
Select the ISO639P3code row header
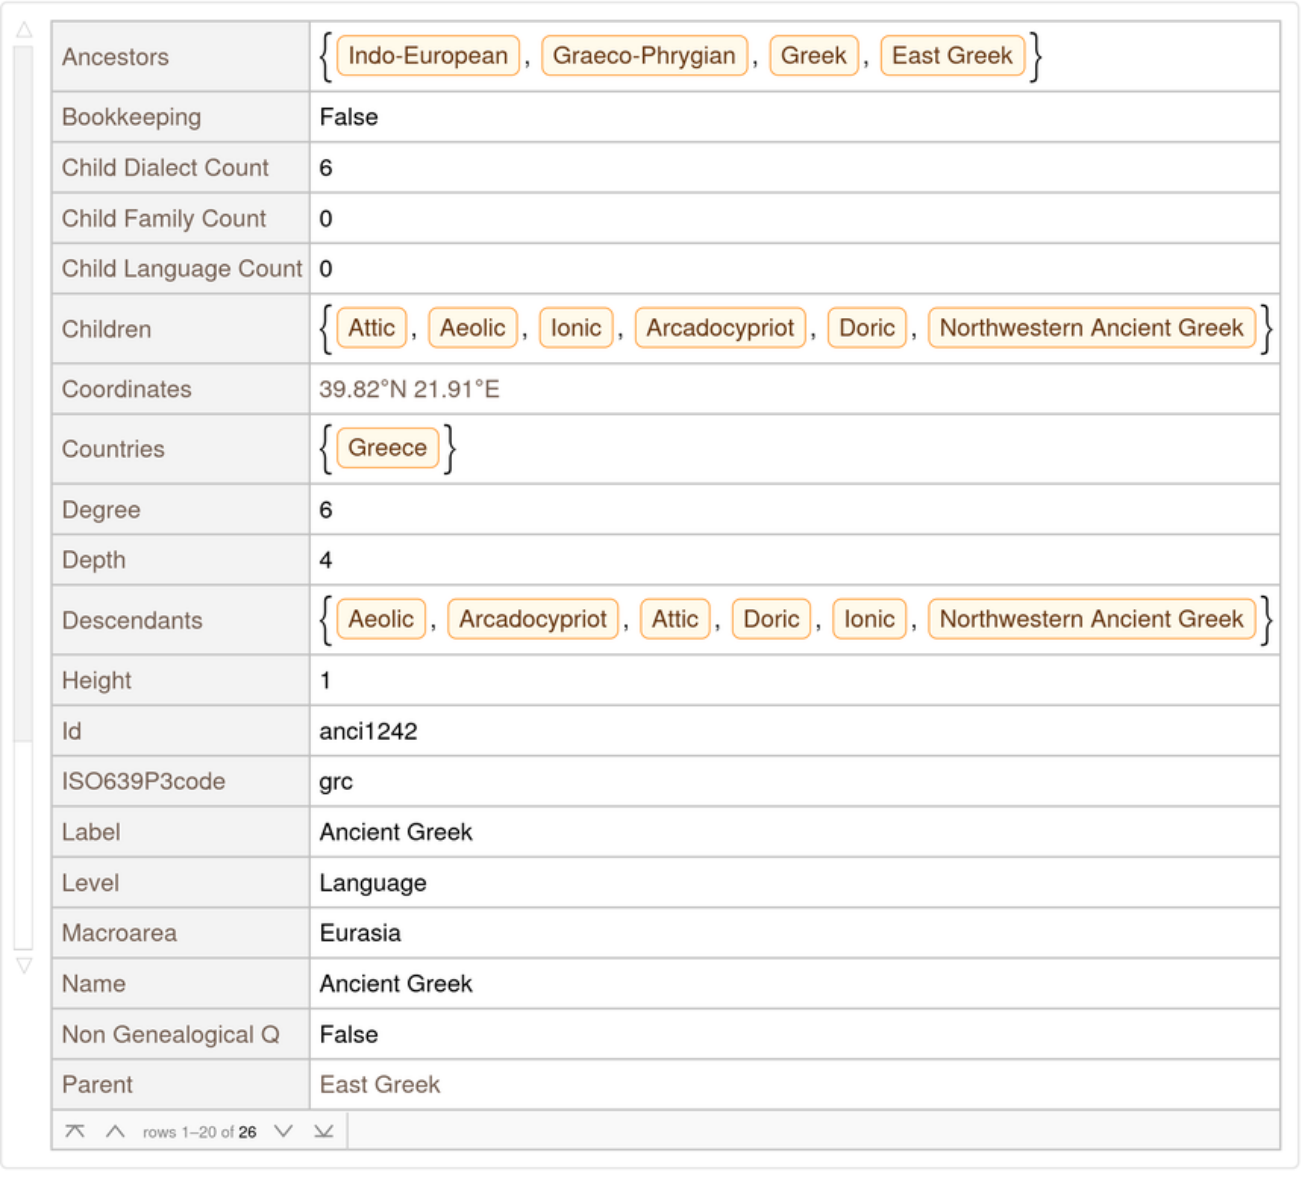coord(143,782)
